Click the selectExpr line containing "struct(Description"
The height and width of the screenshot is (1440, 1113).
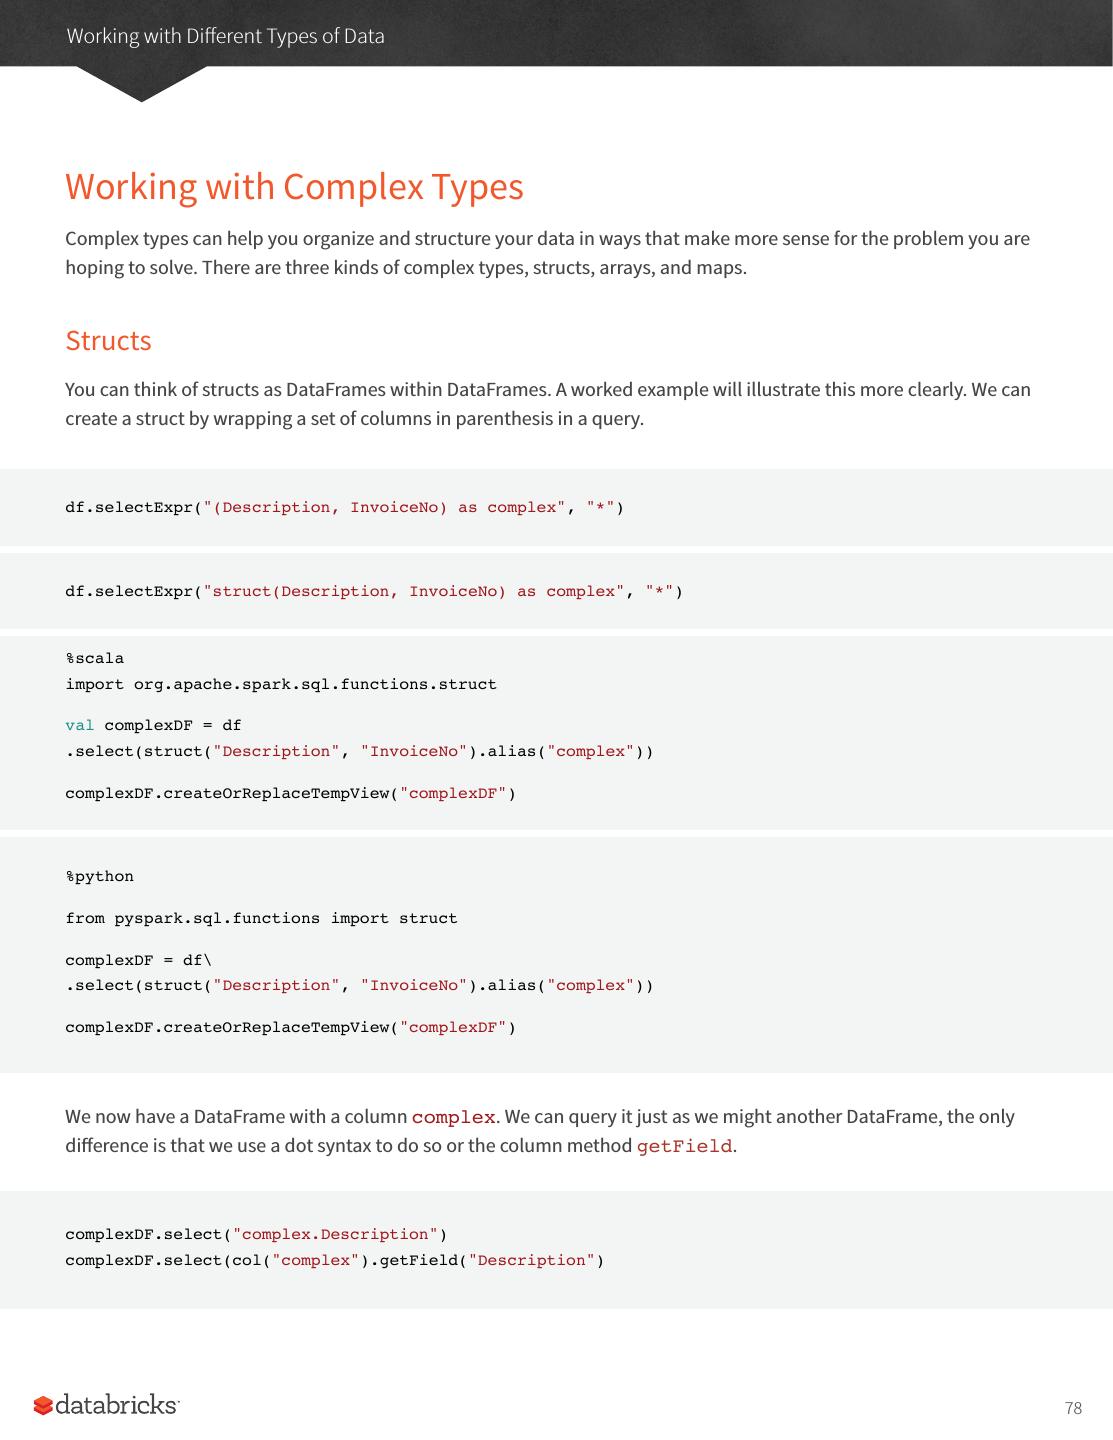click(x=373, y=591)
